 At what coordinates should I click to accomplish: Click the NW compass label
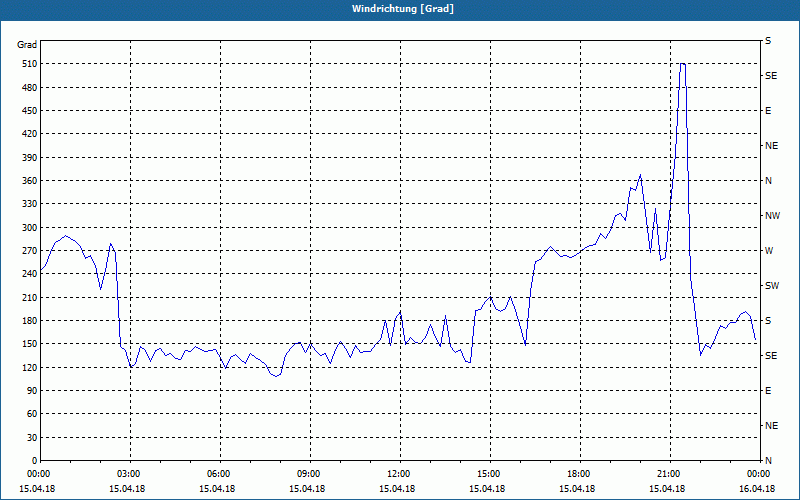772,216
